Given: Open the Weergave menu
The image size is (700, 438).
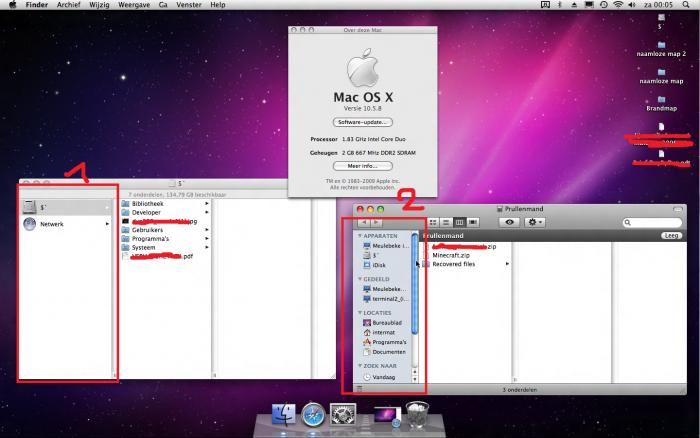Looking at the screenshot, I should (134, 5).
